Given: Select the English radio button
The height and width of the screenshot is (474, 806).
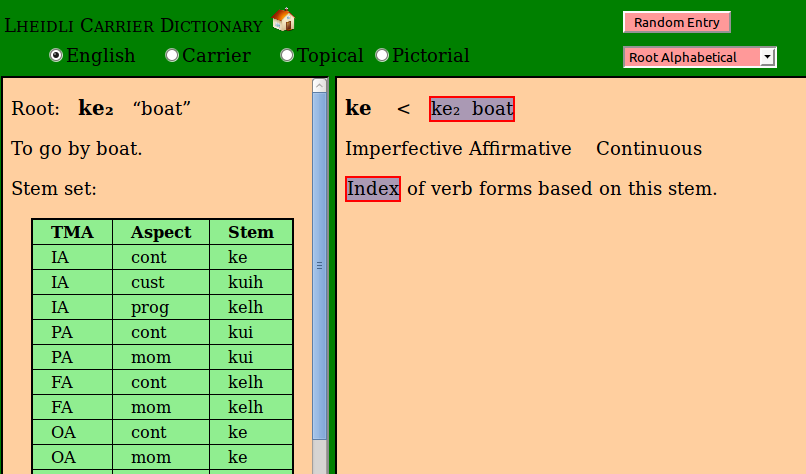Looking at the screenshot, I should coord(56,55).
